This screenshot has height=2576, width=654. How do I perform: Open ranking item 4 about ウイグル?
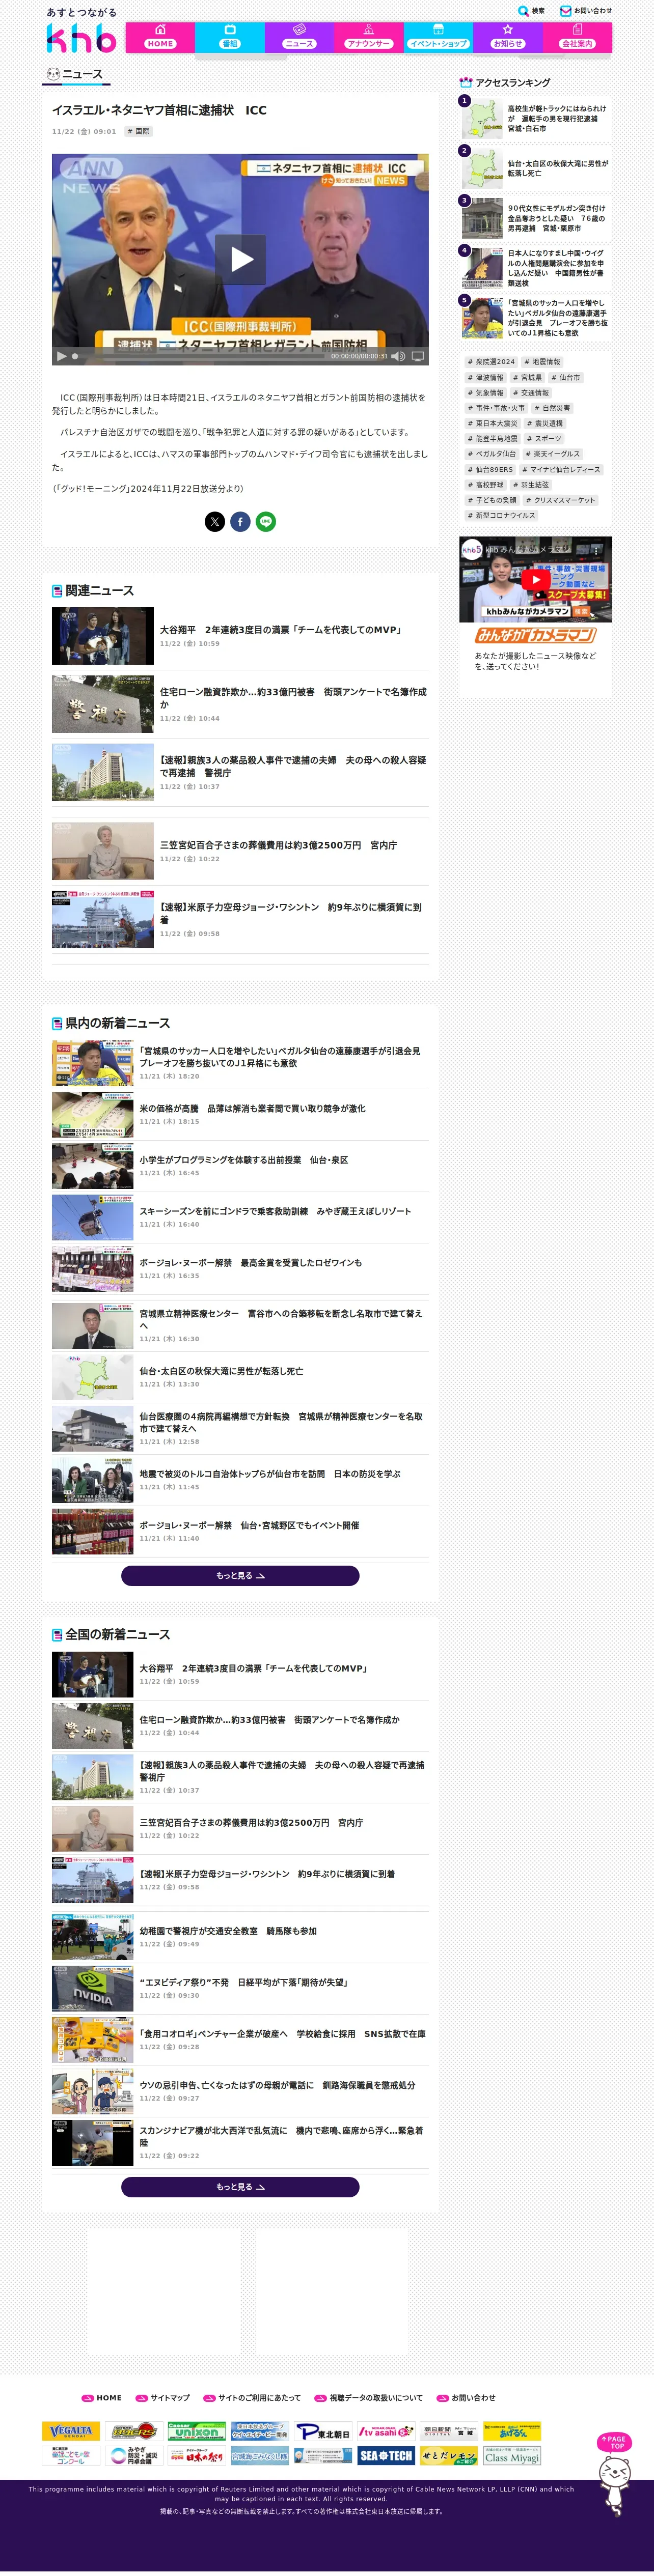pos(535,268)
